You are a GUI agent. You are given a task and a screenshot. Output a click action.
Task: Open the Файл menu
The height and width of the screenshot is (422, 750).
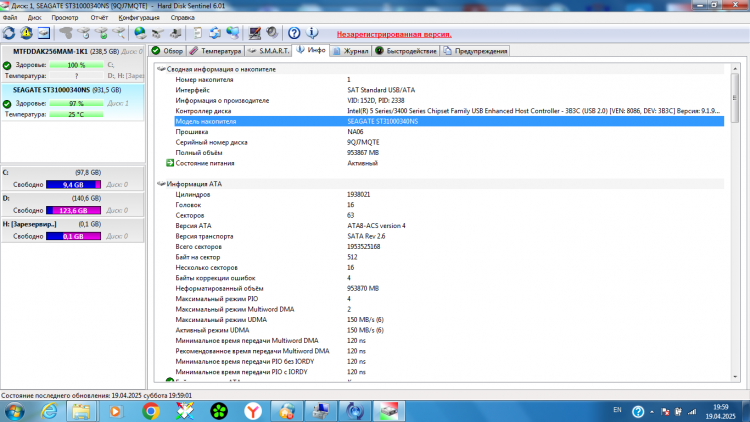(10, 18)
